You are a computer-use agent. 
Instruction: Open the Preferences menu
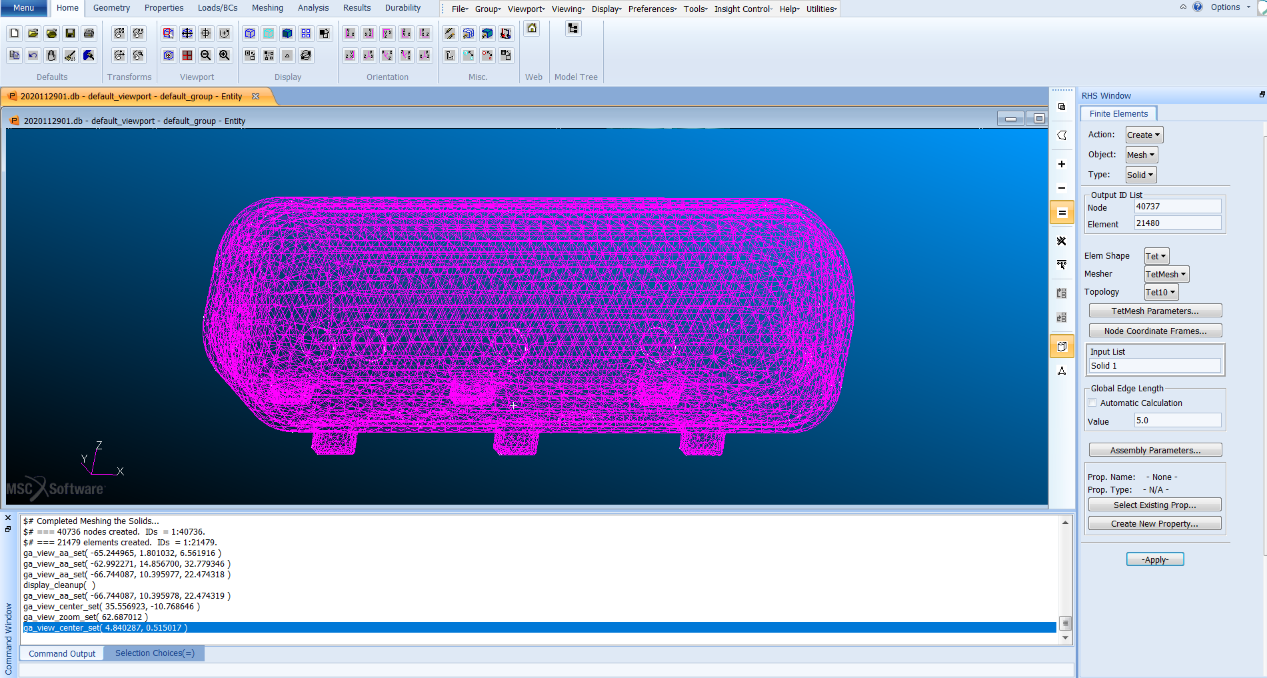click(x=653, y=8)
